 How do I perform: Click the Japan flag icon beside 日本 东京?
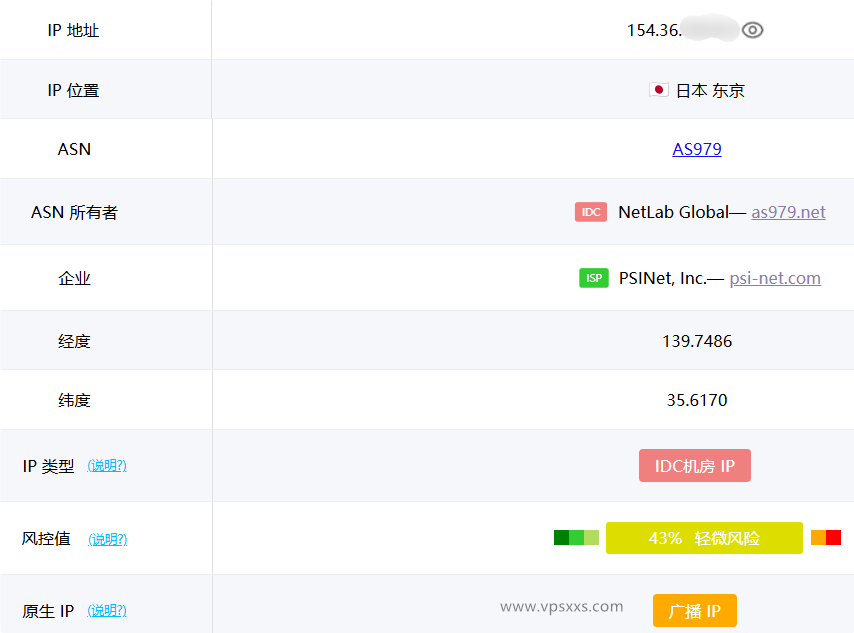[x=658, y=89]
